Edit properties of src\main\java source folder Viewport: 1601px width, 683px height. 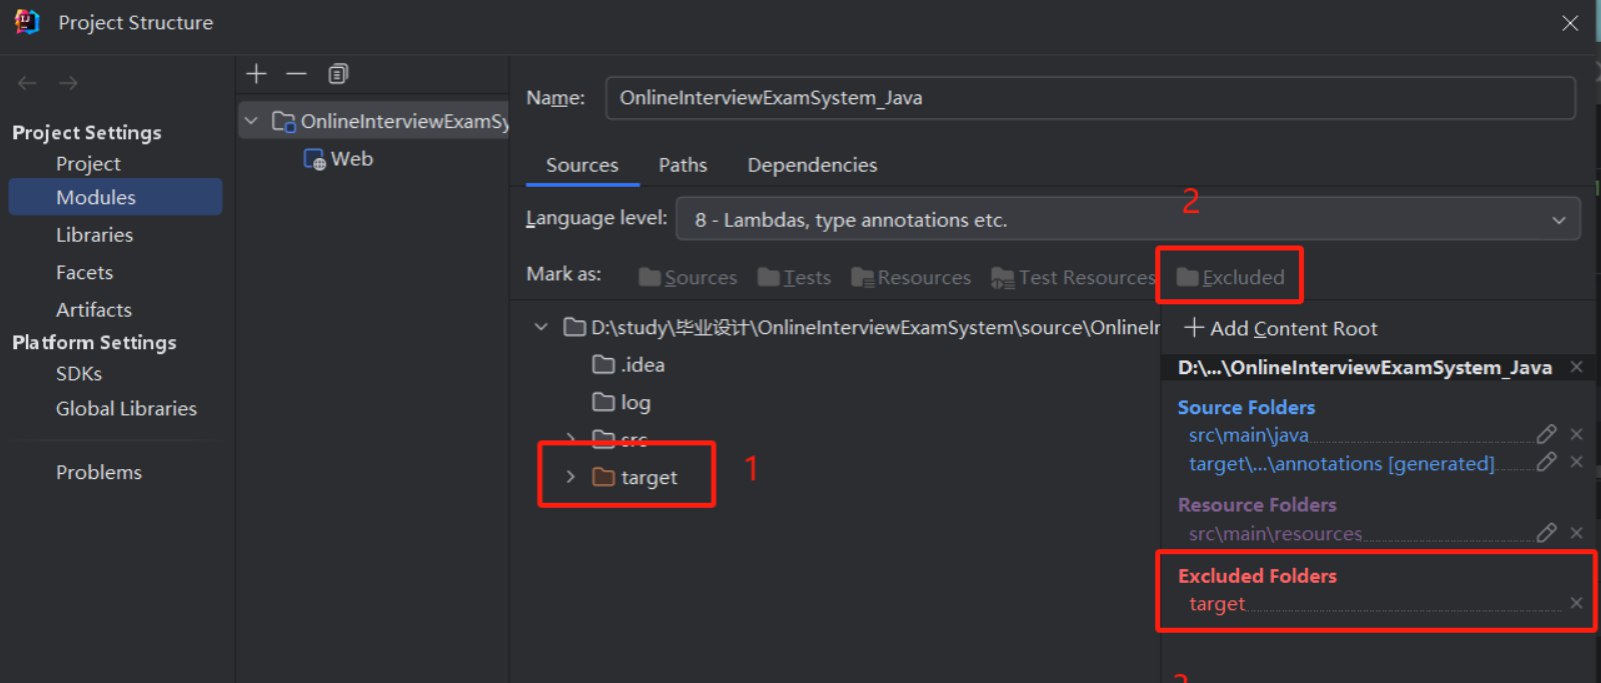[1546, 434]
